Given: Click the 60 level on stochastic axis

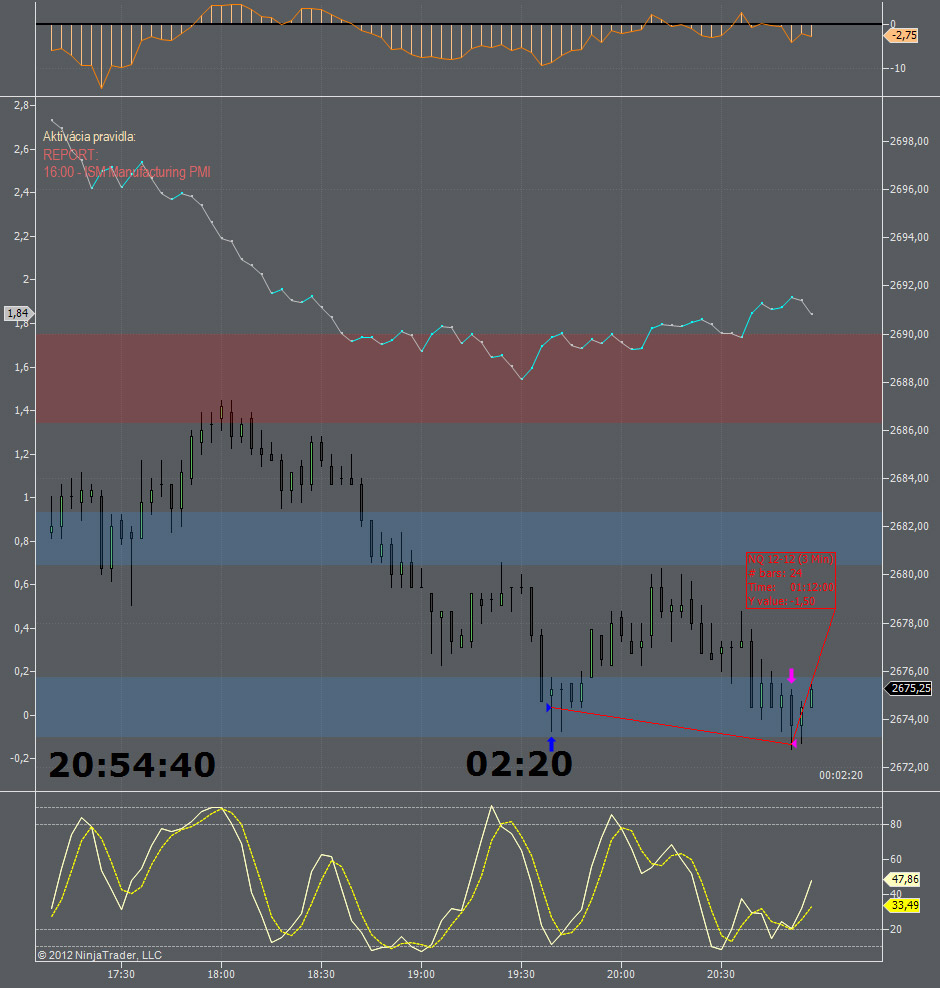Looking at the screenshot, I should point(895,859).
